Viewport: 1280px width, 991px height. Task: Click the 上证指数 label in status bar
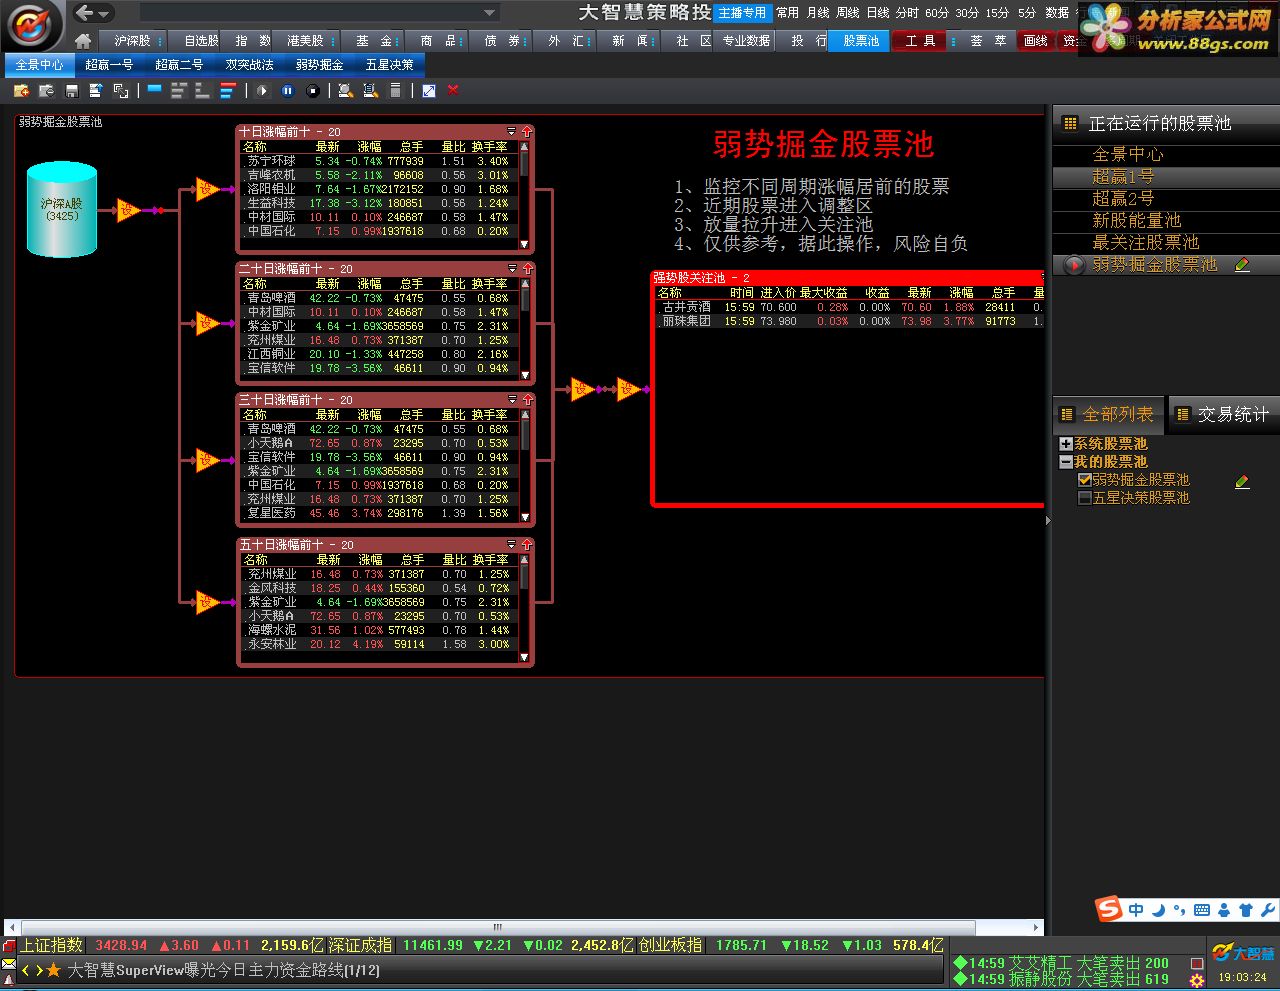click(51, 945)
